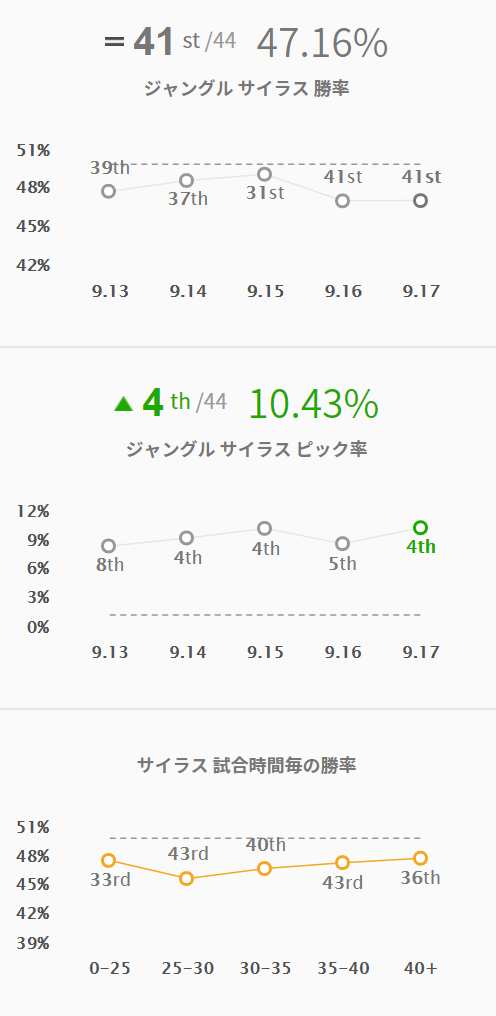Select the 25-30 minute orange data point
496x1016 pixels.
[x=187, y=879]
